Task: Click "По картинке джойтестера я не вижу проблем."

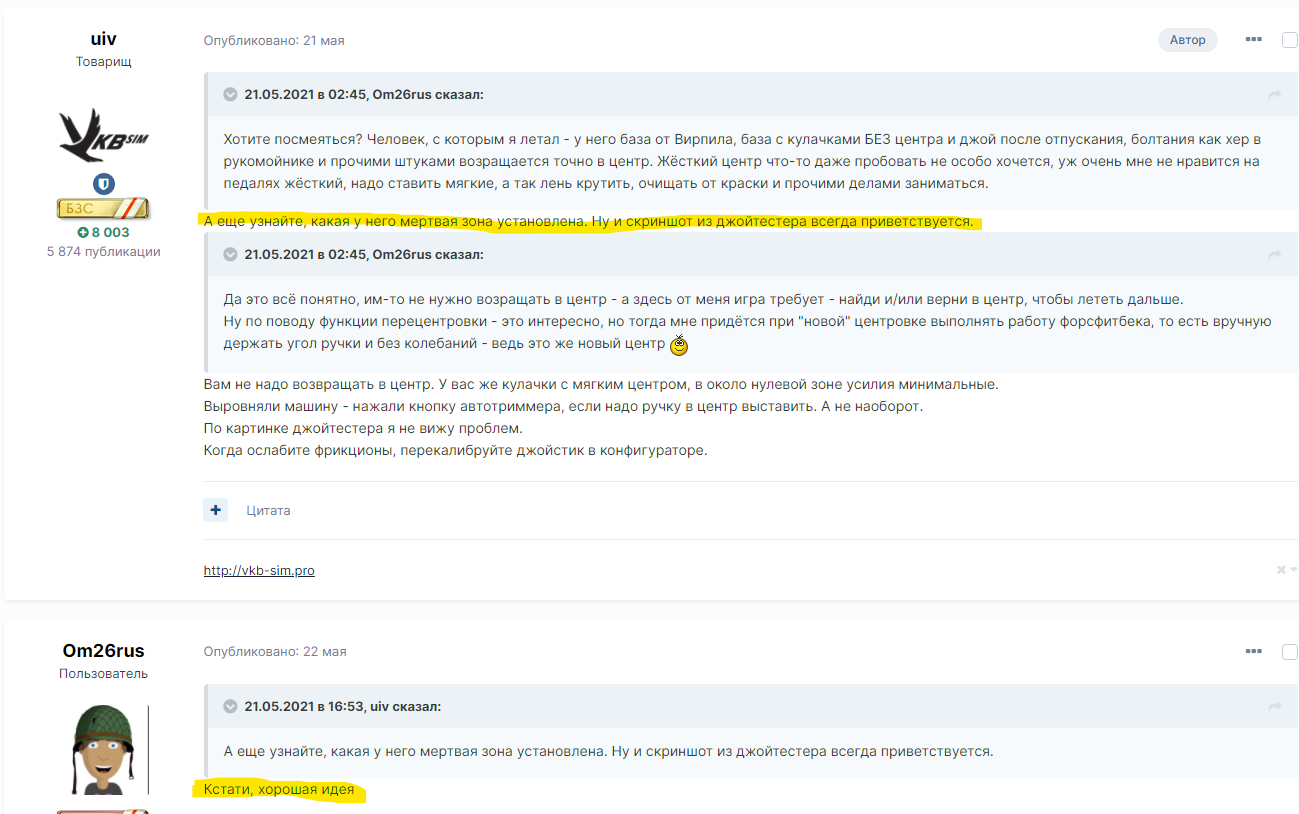Action: 363,429
